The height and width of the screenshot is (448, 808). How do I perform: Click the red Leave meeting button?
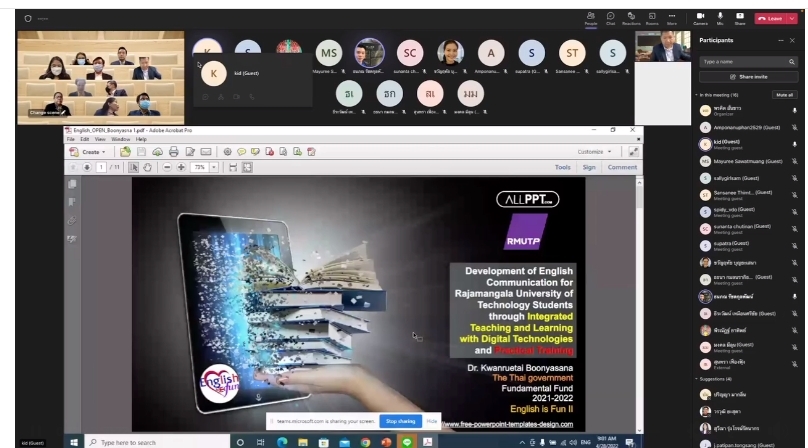(770, 19)
